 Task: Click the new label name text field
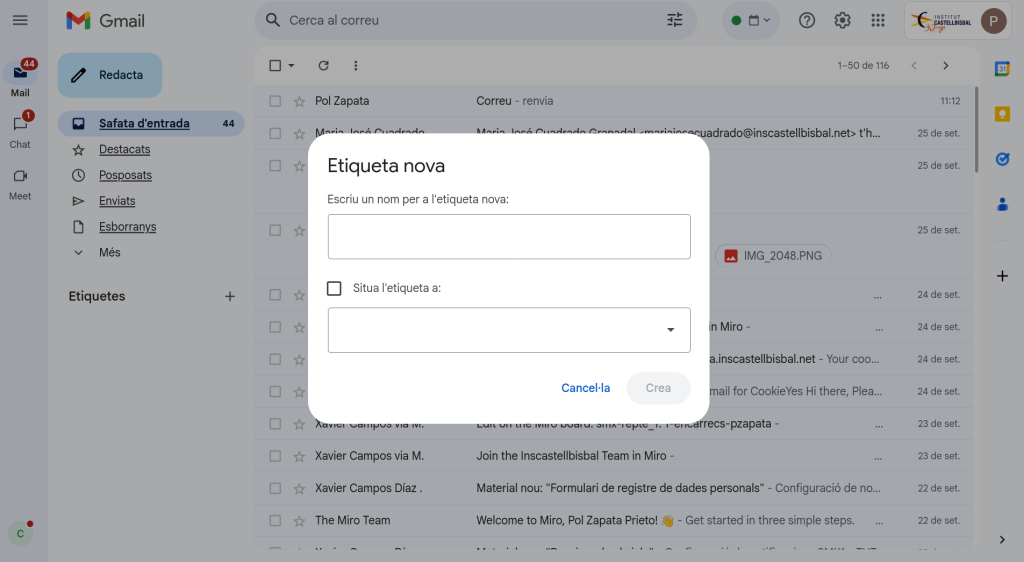(509, 237)
